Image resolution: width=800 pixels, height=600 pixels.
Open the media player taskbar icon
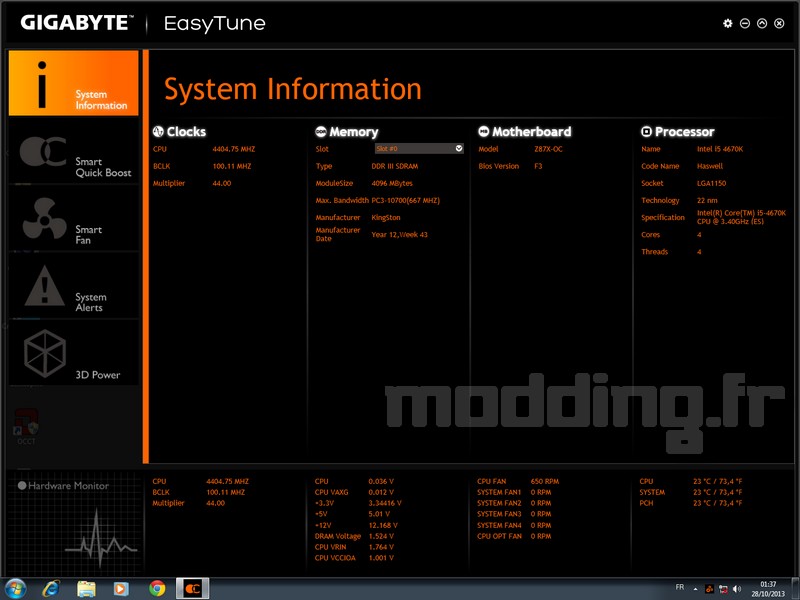point(121,589)
